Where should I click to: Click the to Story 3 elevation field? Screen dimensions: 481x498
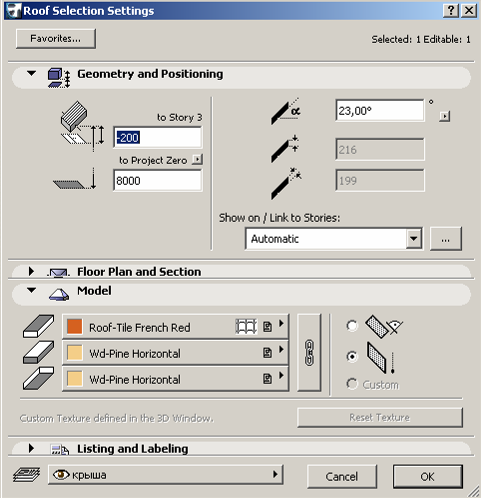[x=157, y=137]
